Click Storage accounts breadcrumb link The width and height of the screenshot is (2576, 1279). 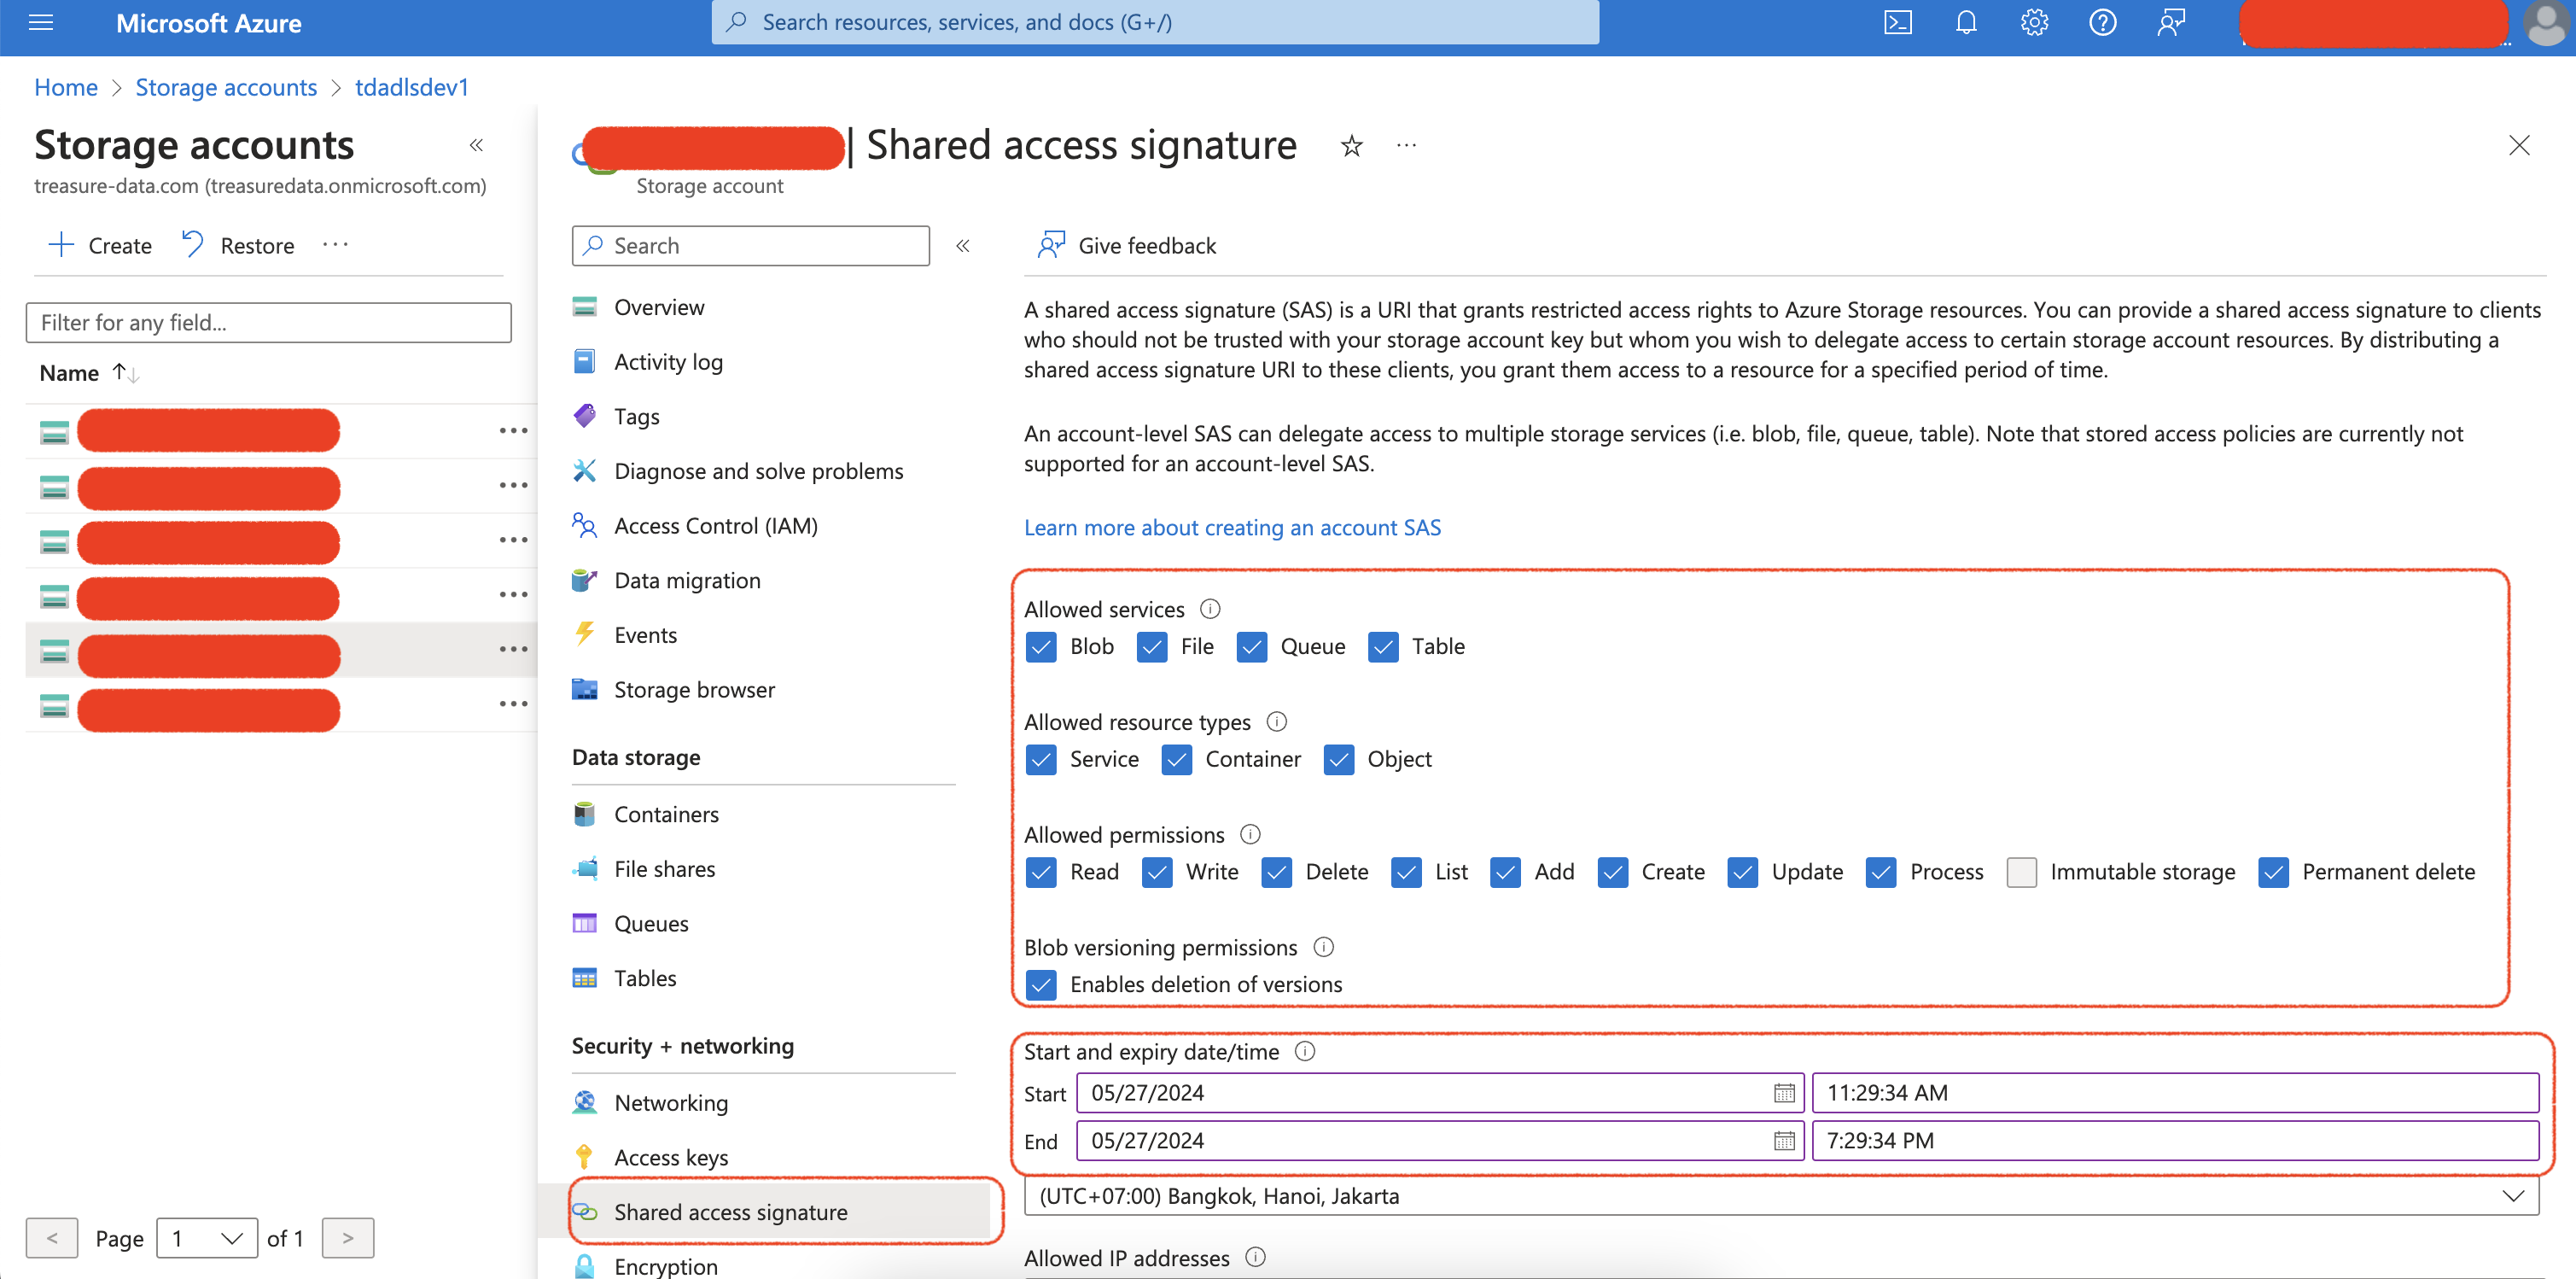tap(226, 87)
